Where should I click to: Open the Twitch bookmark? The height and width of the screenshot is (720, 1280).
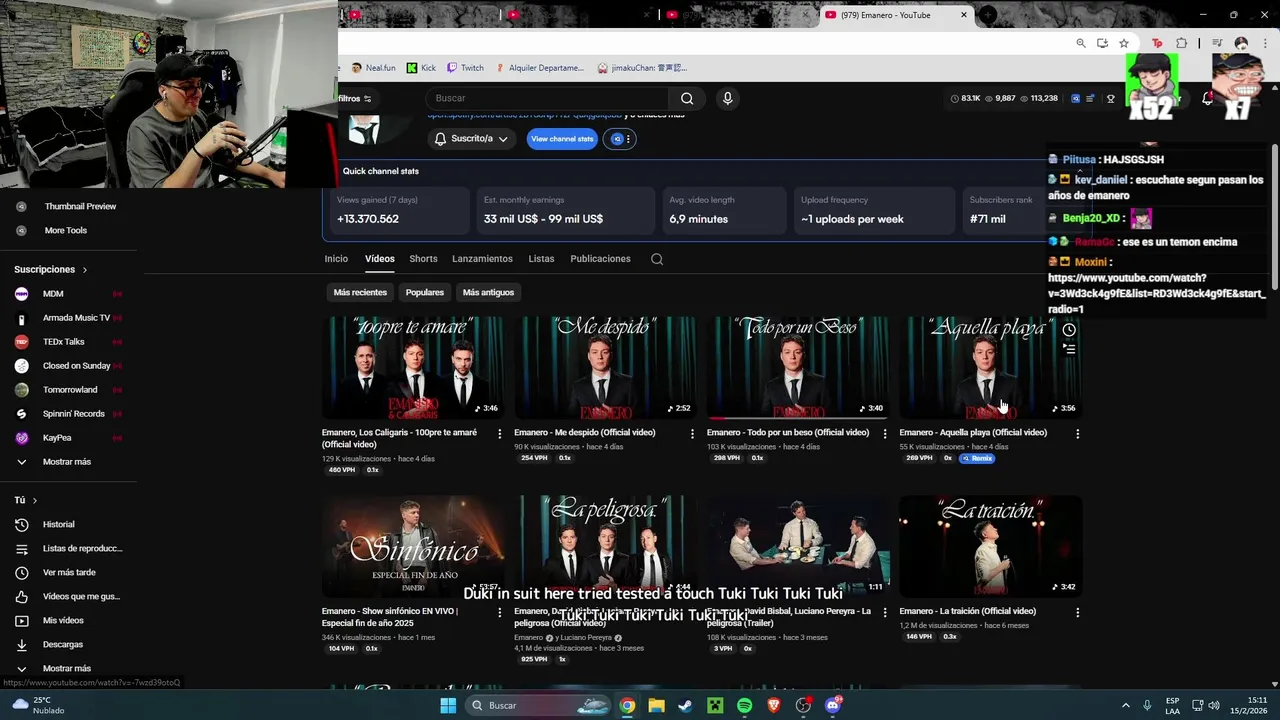click(465, 68)
